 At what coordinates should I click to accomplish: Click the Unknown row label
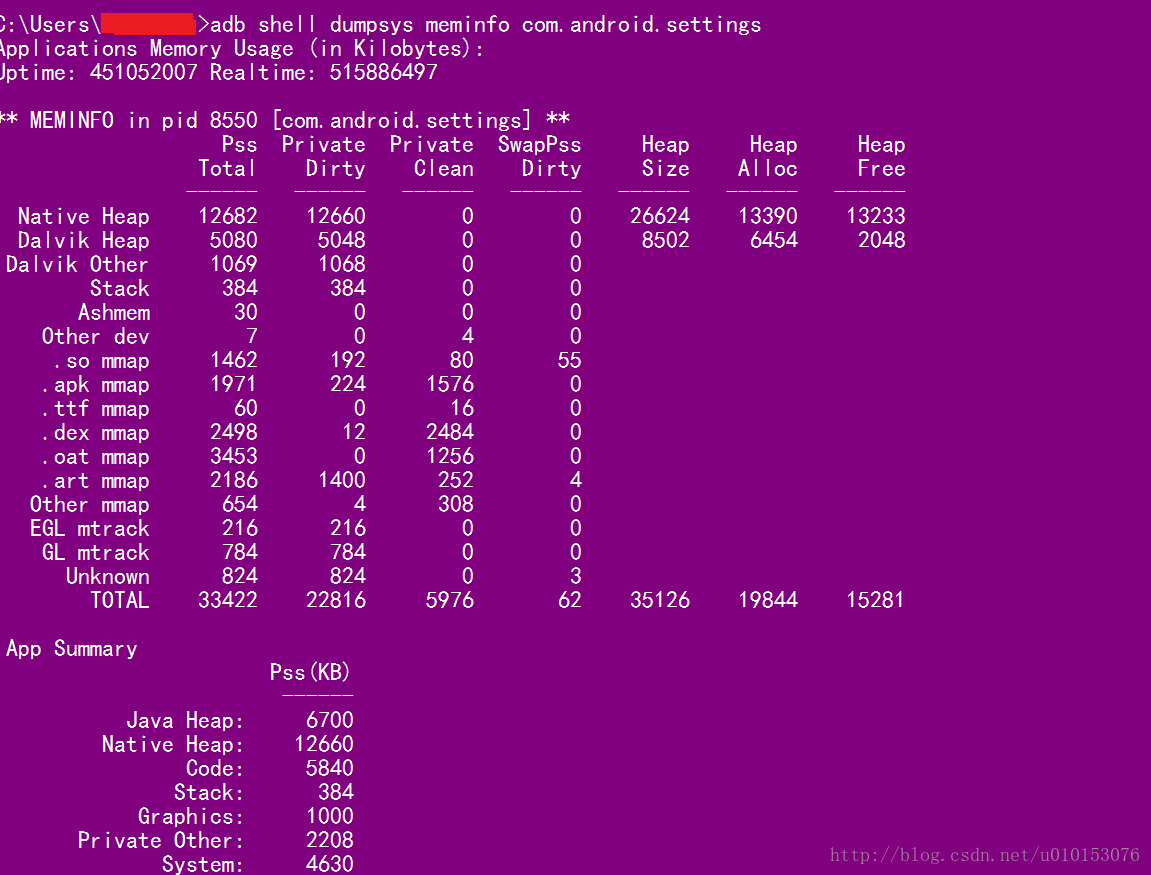(x=108, y=577)
